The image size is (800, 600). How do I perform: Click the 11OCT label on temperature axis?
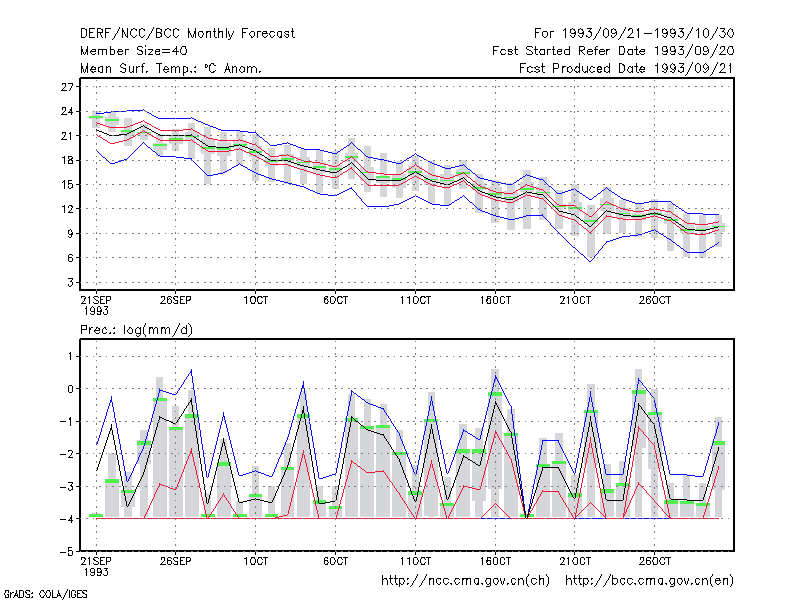[415, 300]
